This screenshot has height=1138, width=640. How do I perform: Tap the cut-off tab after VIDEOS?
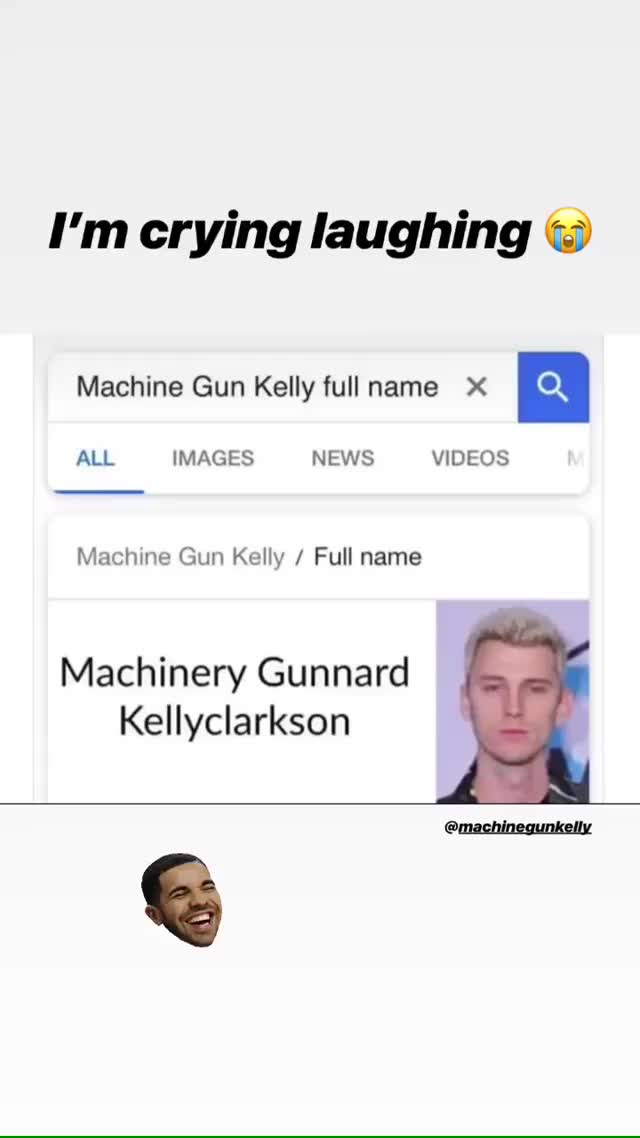[x=575, y=458]
